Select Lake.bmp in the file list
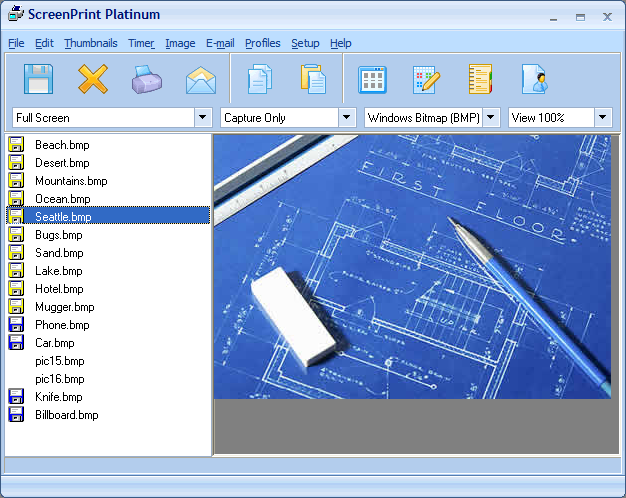626x498 pixels. [59, 270]
